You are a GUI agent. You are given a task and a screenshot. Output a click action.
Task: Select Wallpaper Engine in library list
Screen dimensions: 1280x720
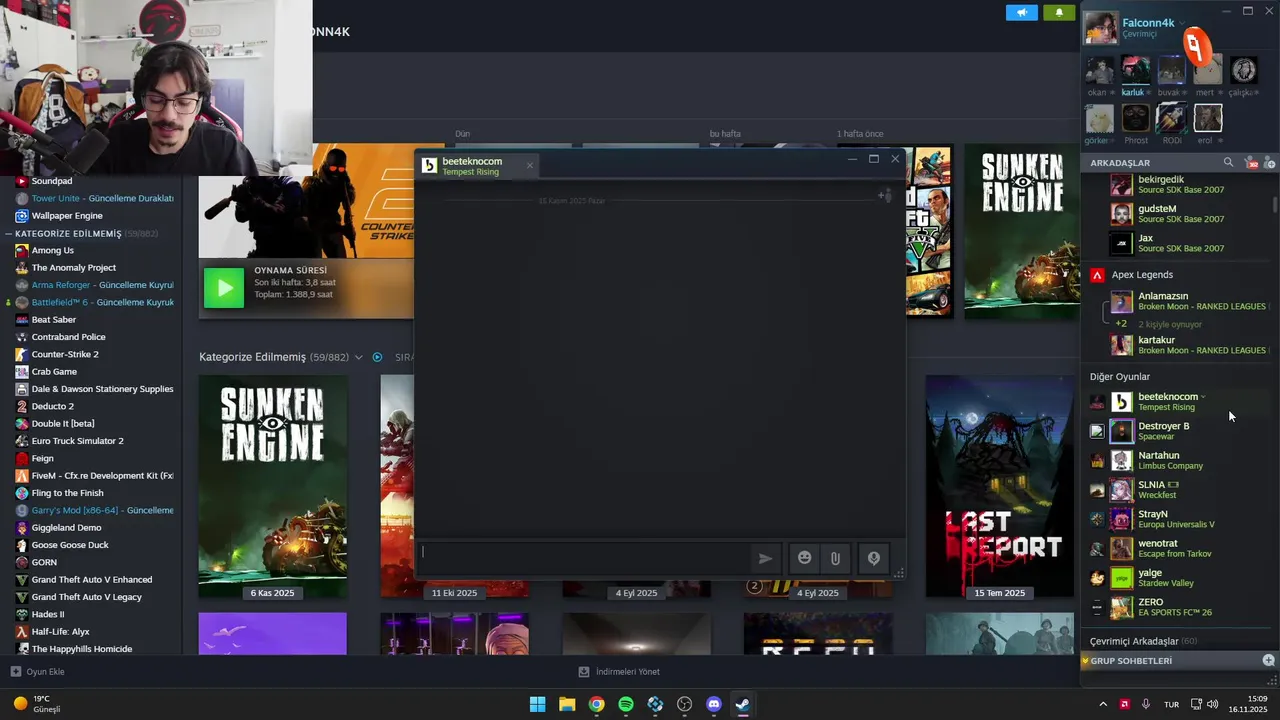(x=67, y=216)
